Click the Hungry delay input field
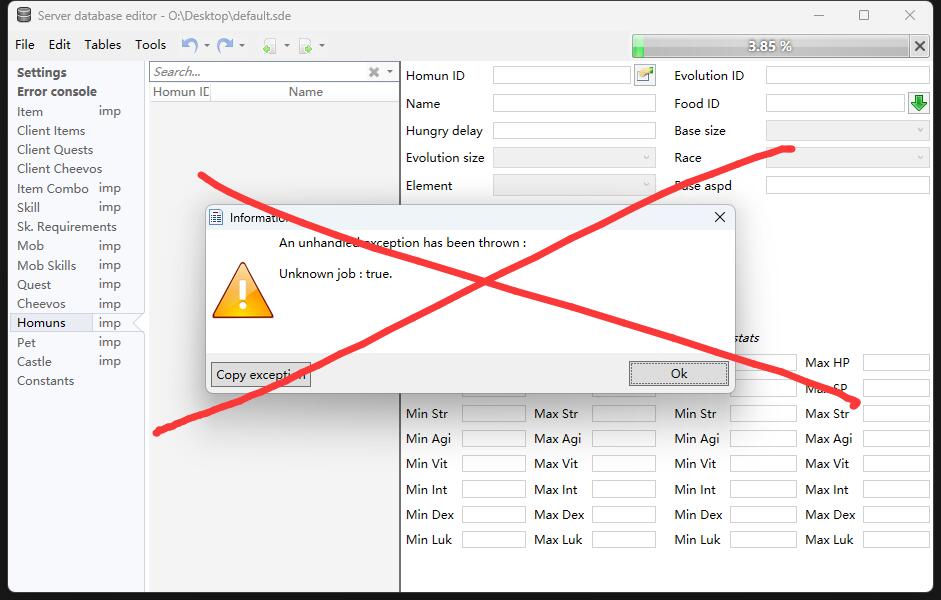 tap(574, 131)
